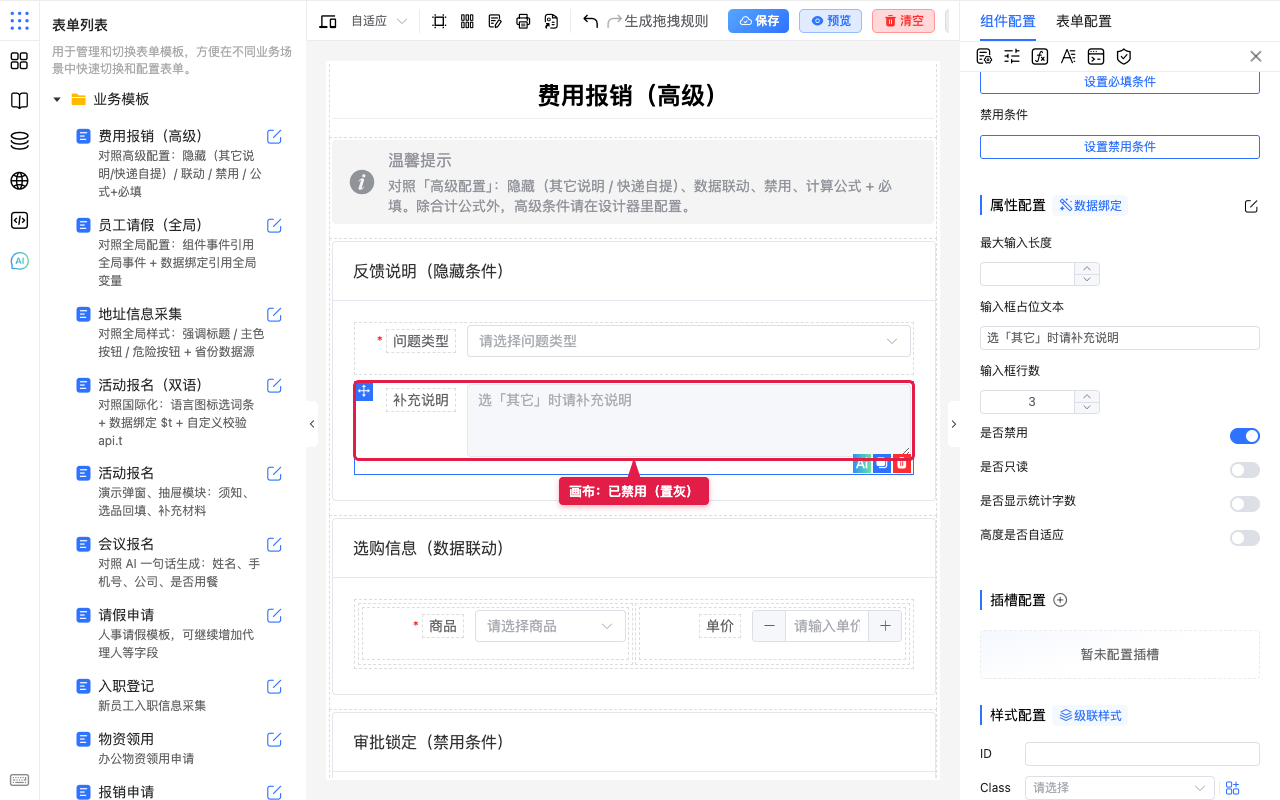Click the shield check icon in config panel
The height and width of the screenshot is (800, 1280).
pyautogui.click(x=1124, y=56)
